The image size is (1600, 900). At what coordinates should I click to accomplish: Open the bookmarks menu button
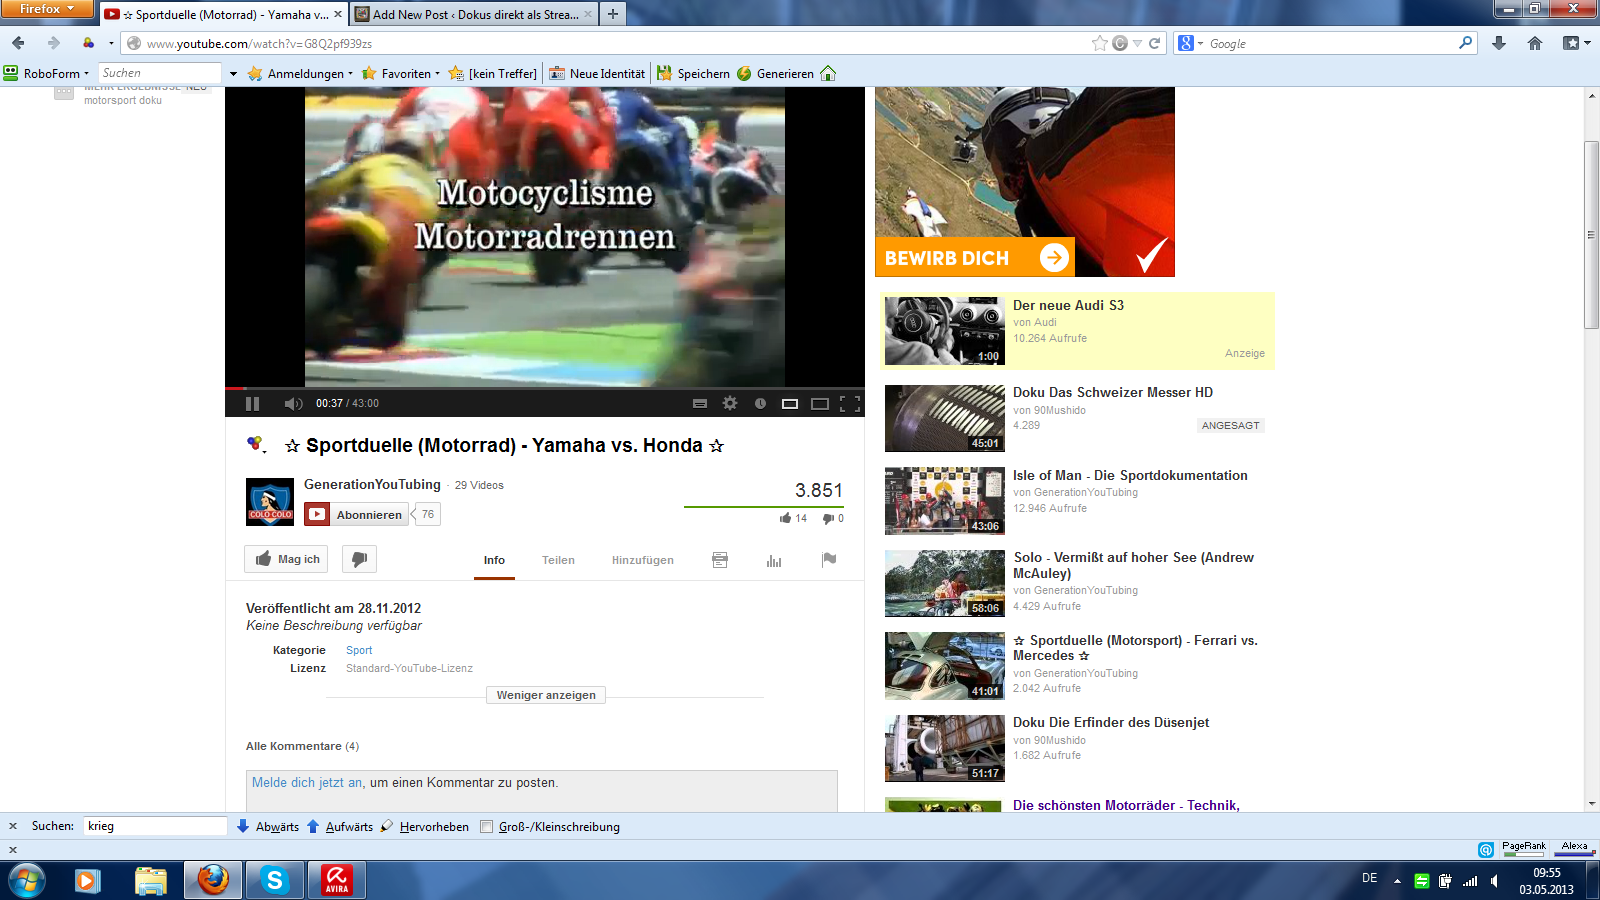(x=1576, y=43)
